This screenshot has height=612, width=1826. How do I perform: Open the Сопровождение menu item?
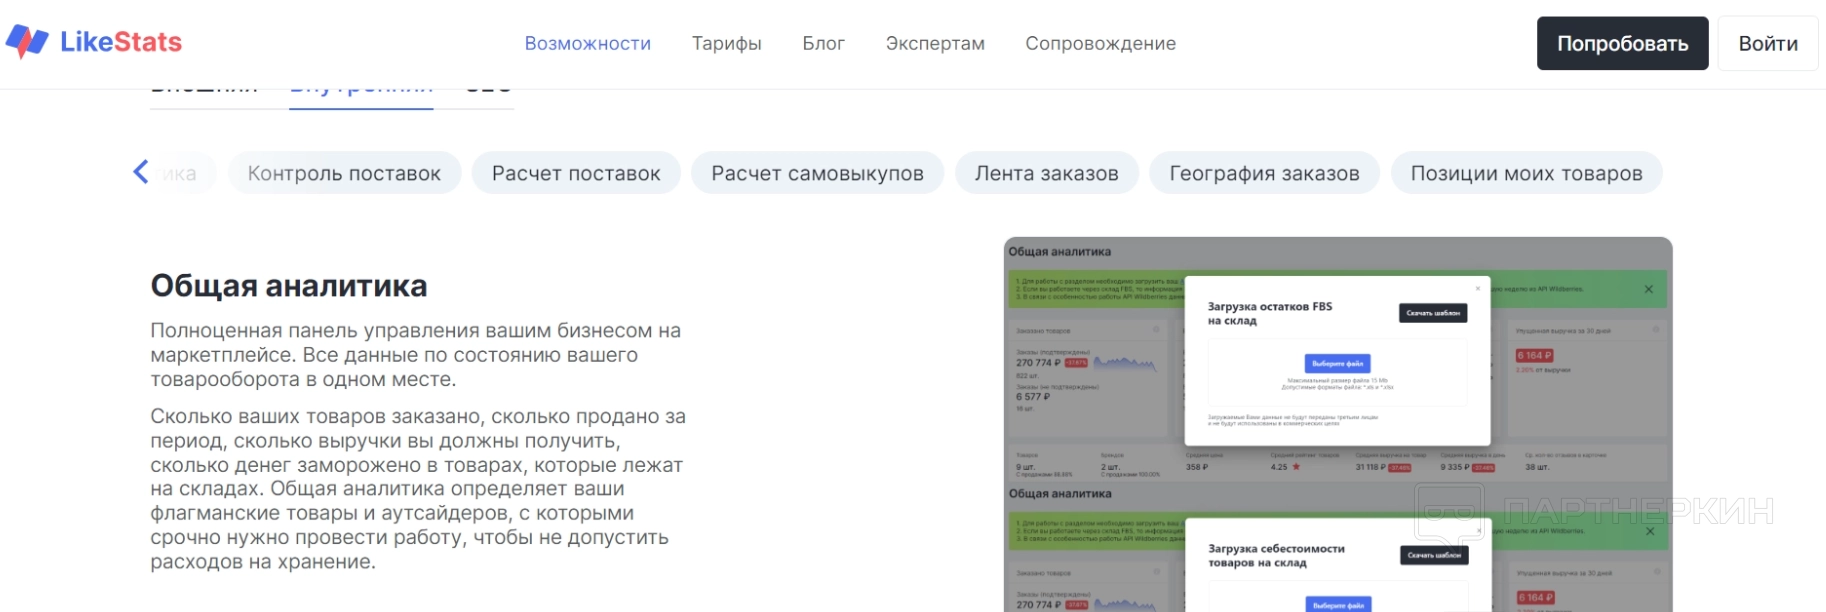coord(1100,44)
